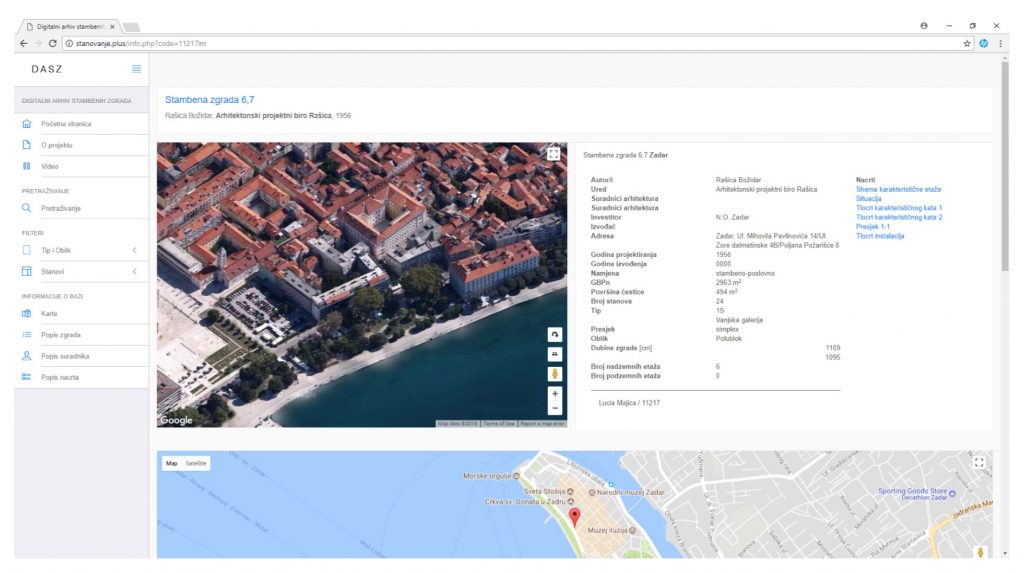This screenshot has height=573, width=1024.
Task: Click the Google logo on aerial view
Action: (x=177, y=420)
